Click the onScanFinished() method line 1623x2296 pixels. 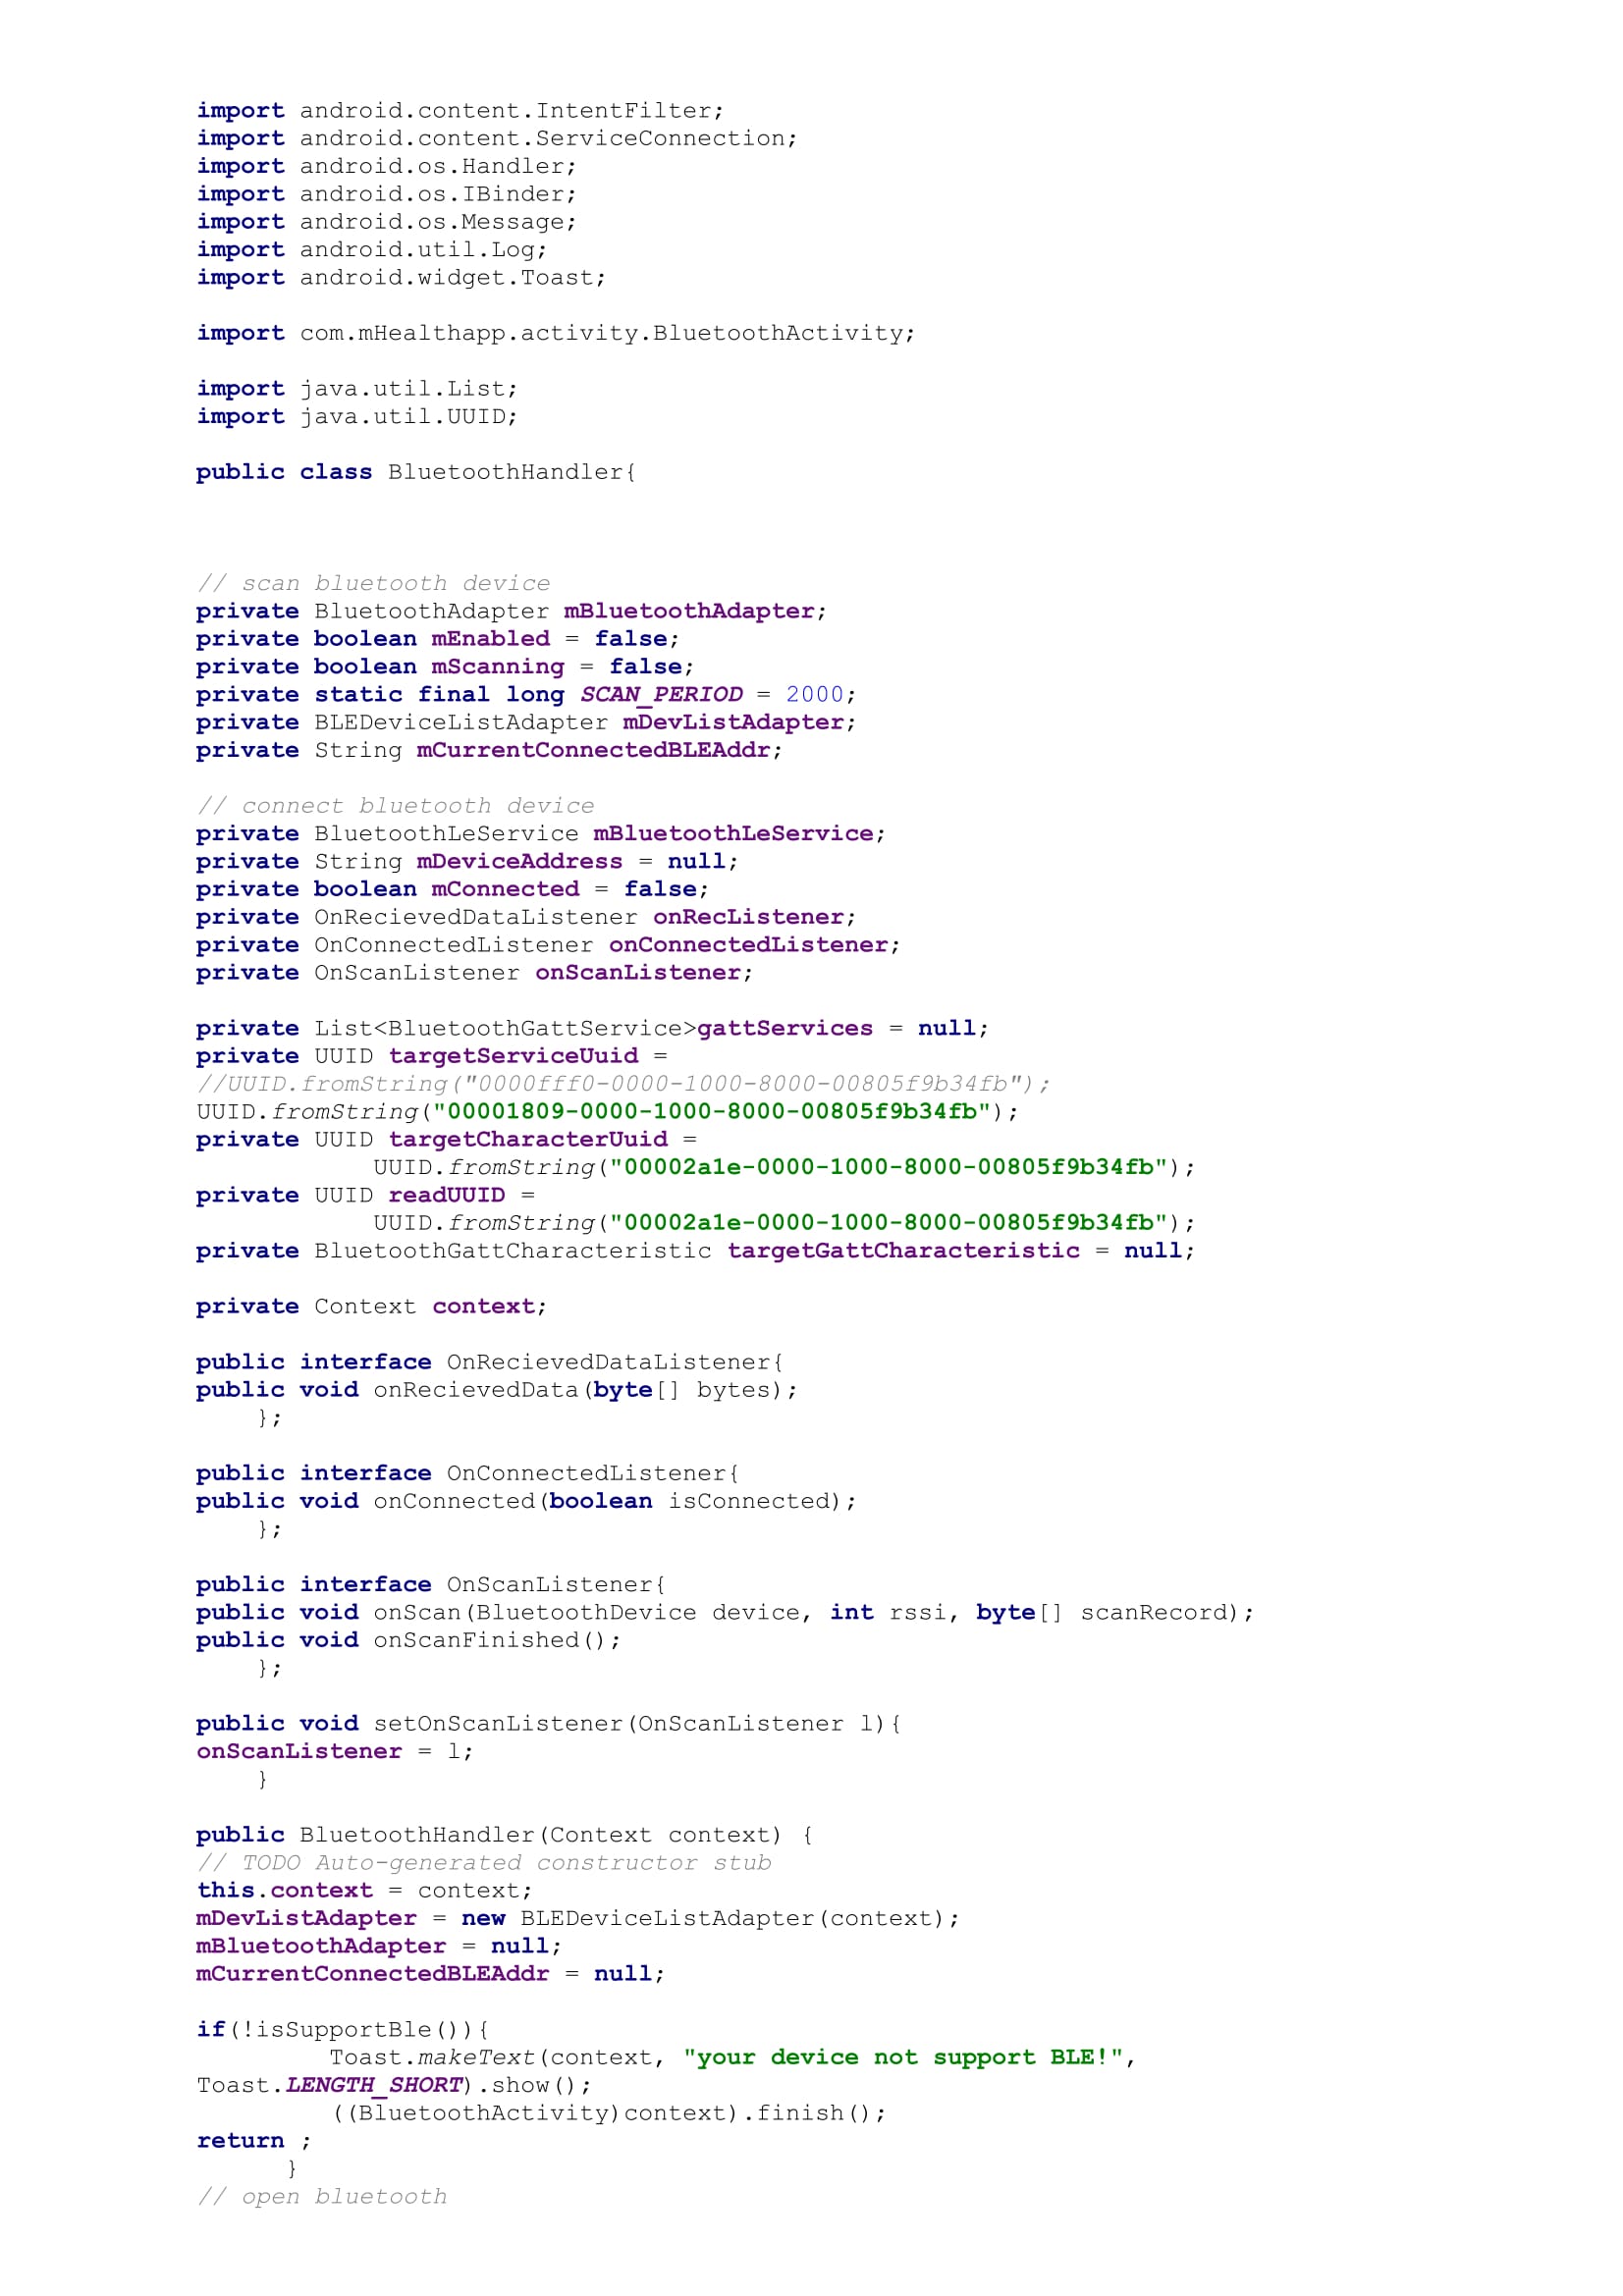[496, 1640]
